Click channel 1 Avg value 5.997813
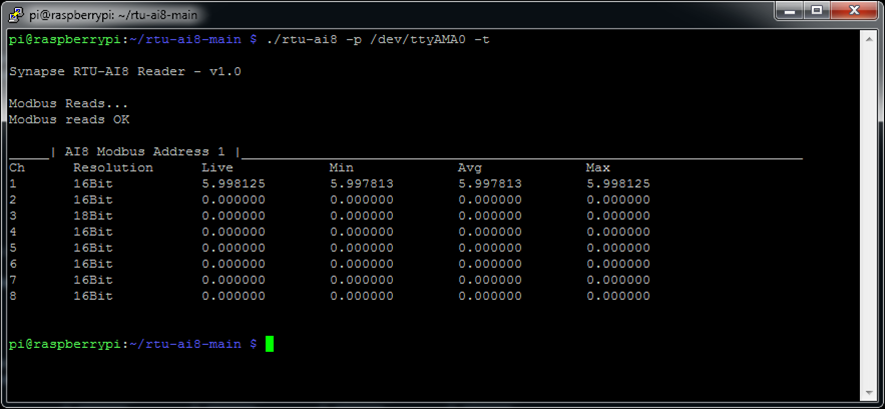 tap(490, 184)
